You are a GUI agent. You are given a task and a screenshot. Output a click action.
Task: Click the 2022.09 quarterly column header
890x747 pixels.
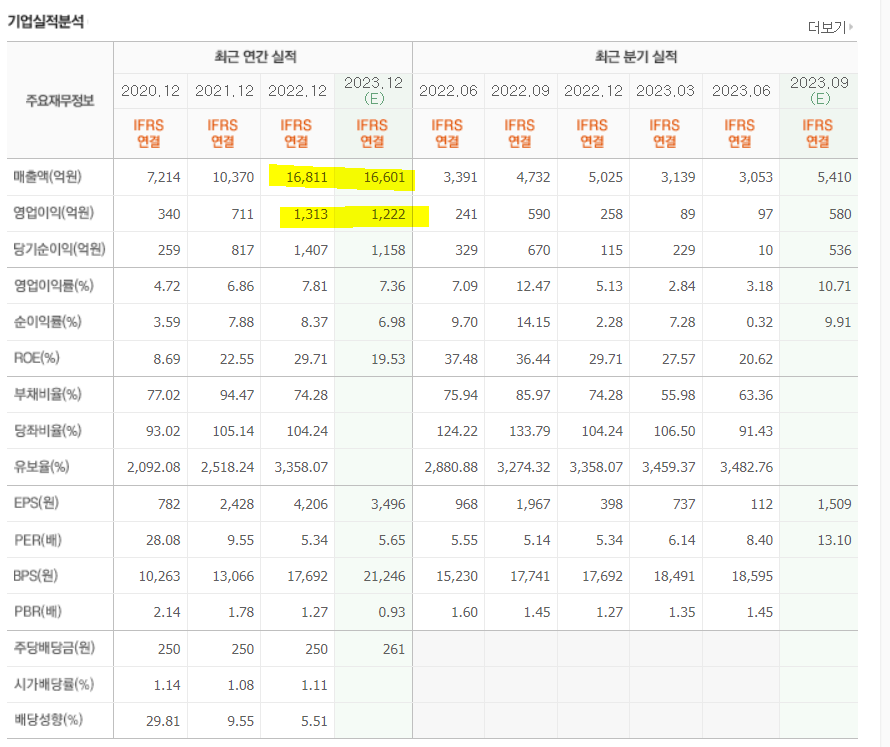point(520,91)
